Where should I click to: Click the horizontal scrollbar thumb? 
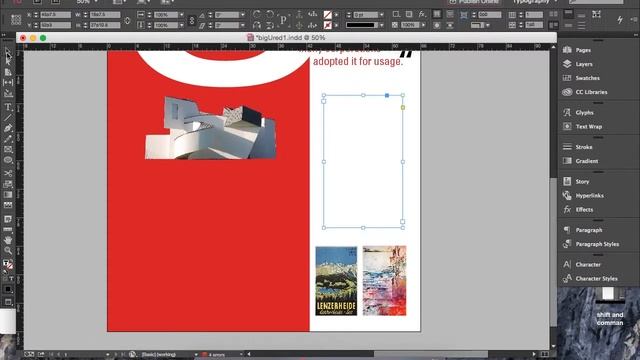[431, 354]
